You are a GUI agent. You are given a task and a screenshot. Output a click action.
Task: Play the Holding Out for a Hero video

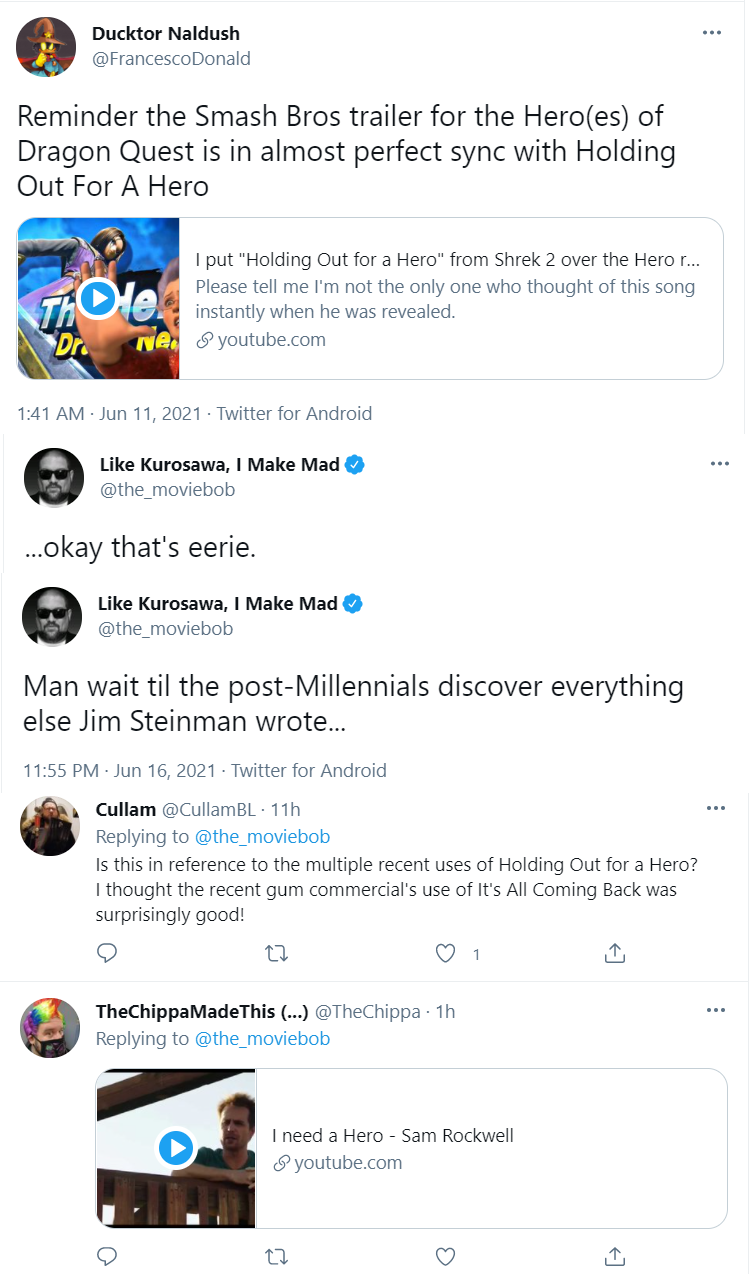[98, 298]
